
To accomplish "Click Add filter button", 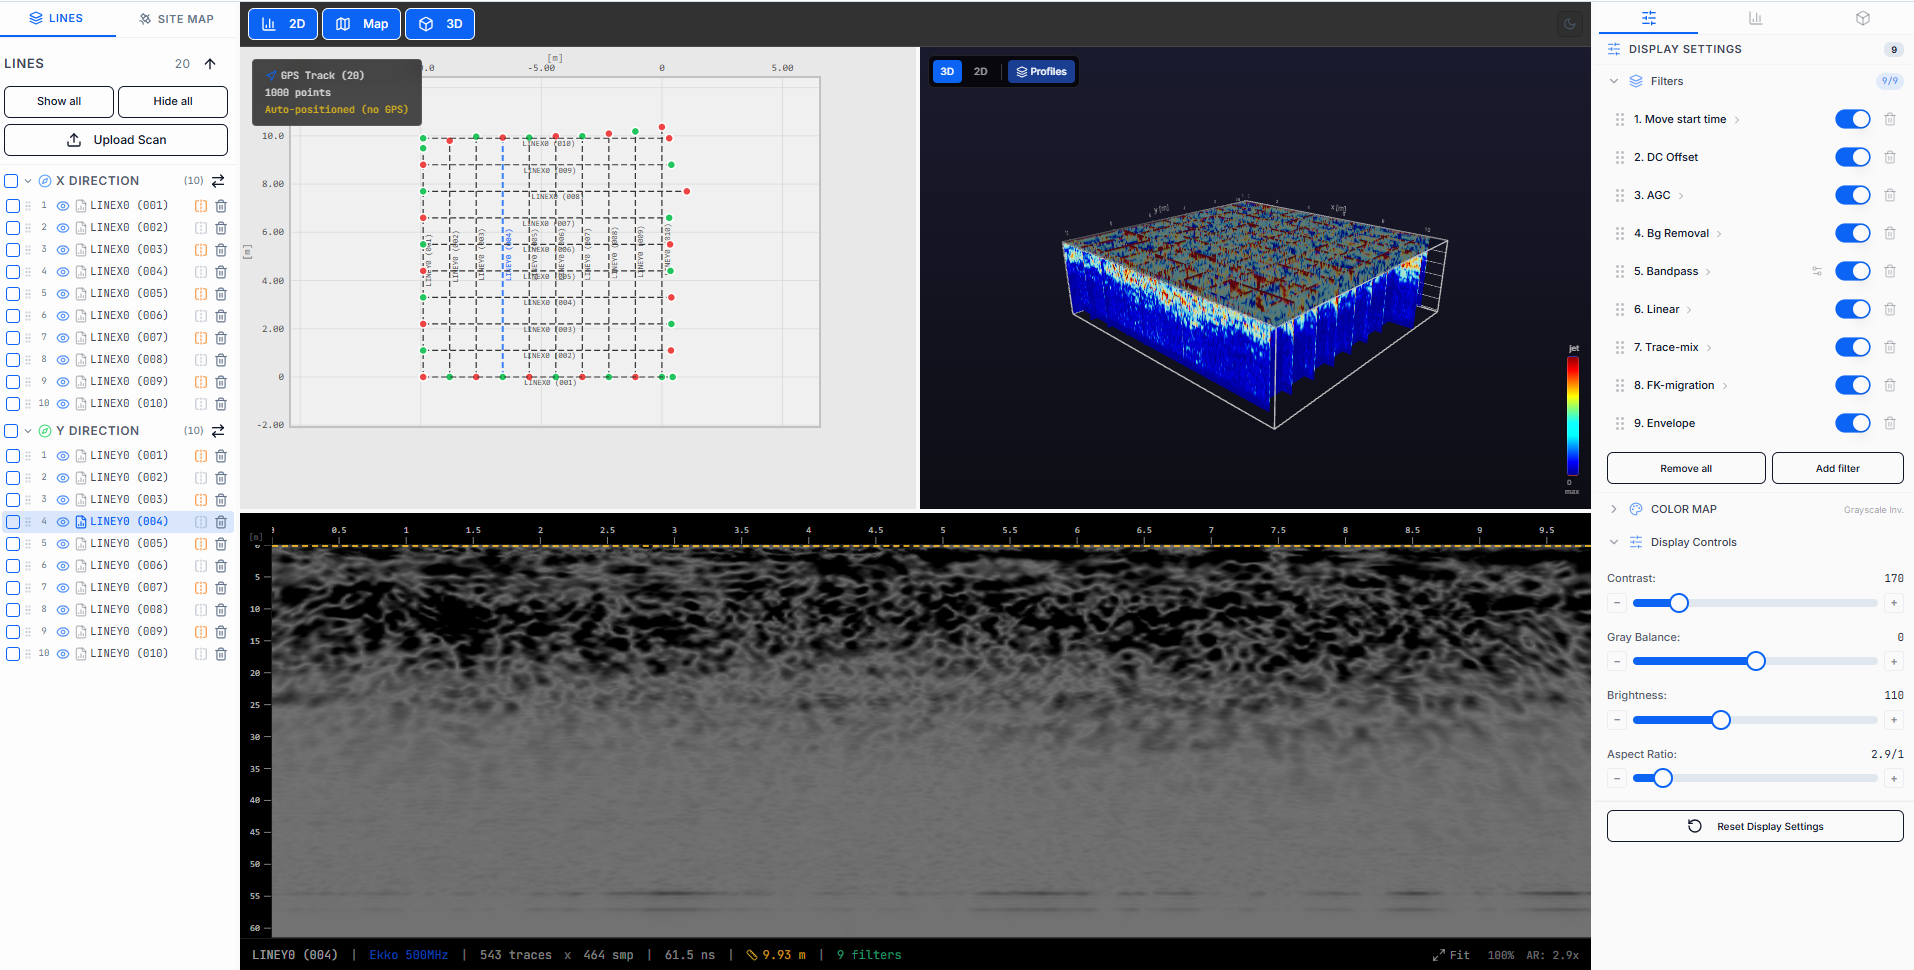I will (1838, 468).
